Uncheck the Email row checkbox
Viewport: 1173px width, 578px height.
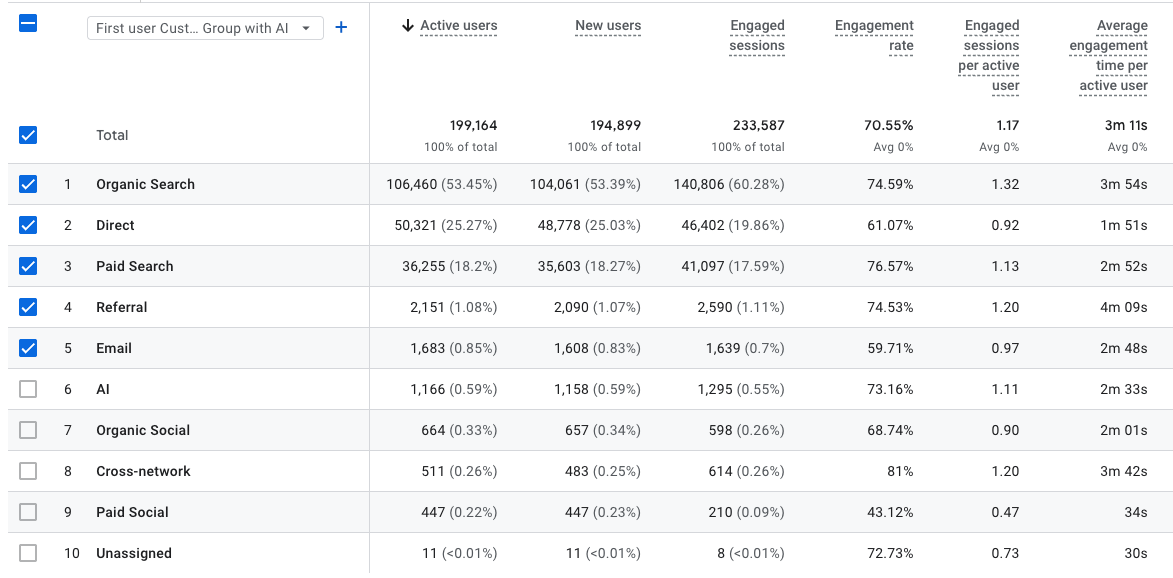coord(28,348)
